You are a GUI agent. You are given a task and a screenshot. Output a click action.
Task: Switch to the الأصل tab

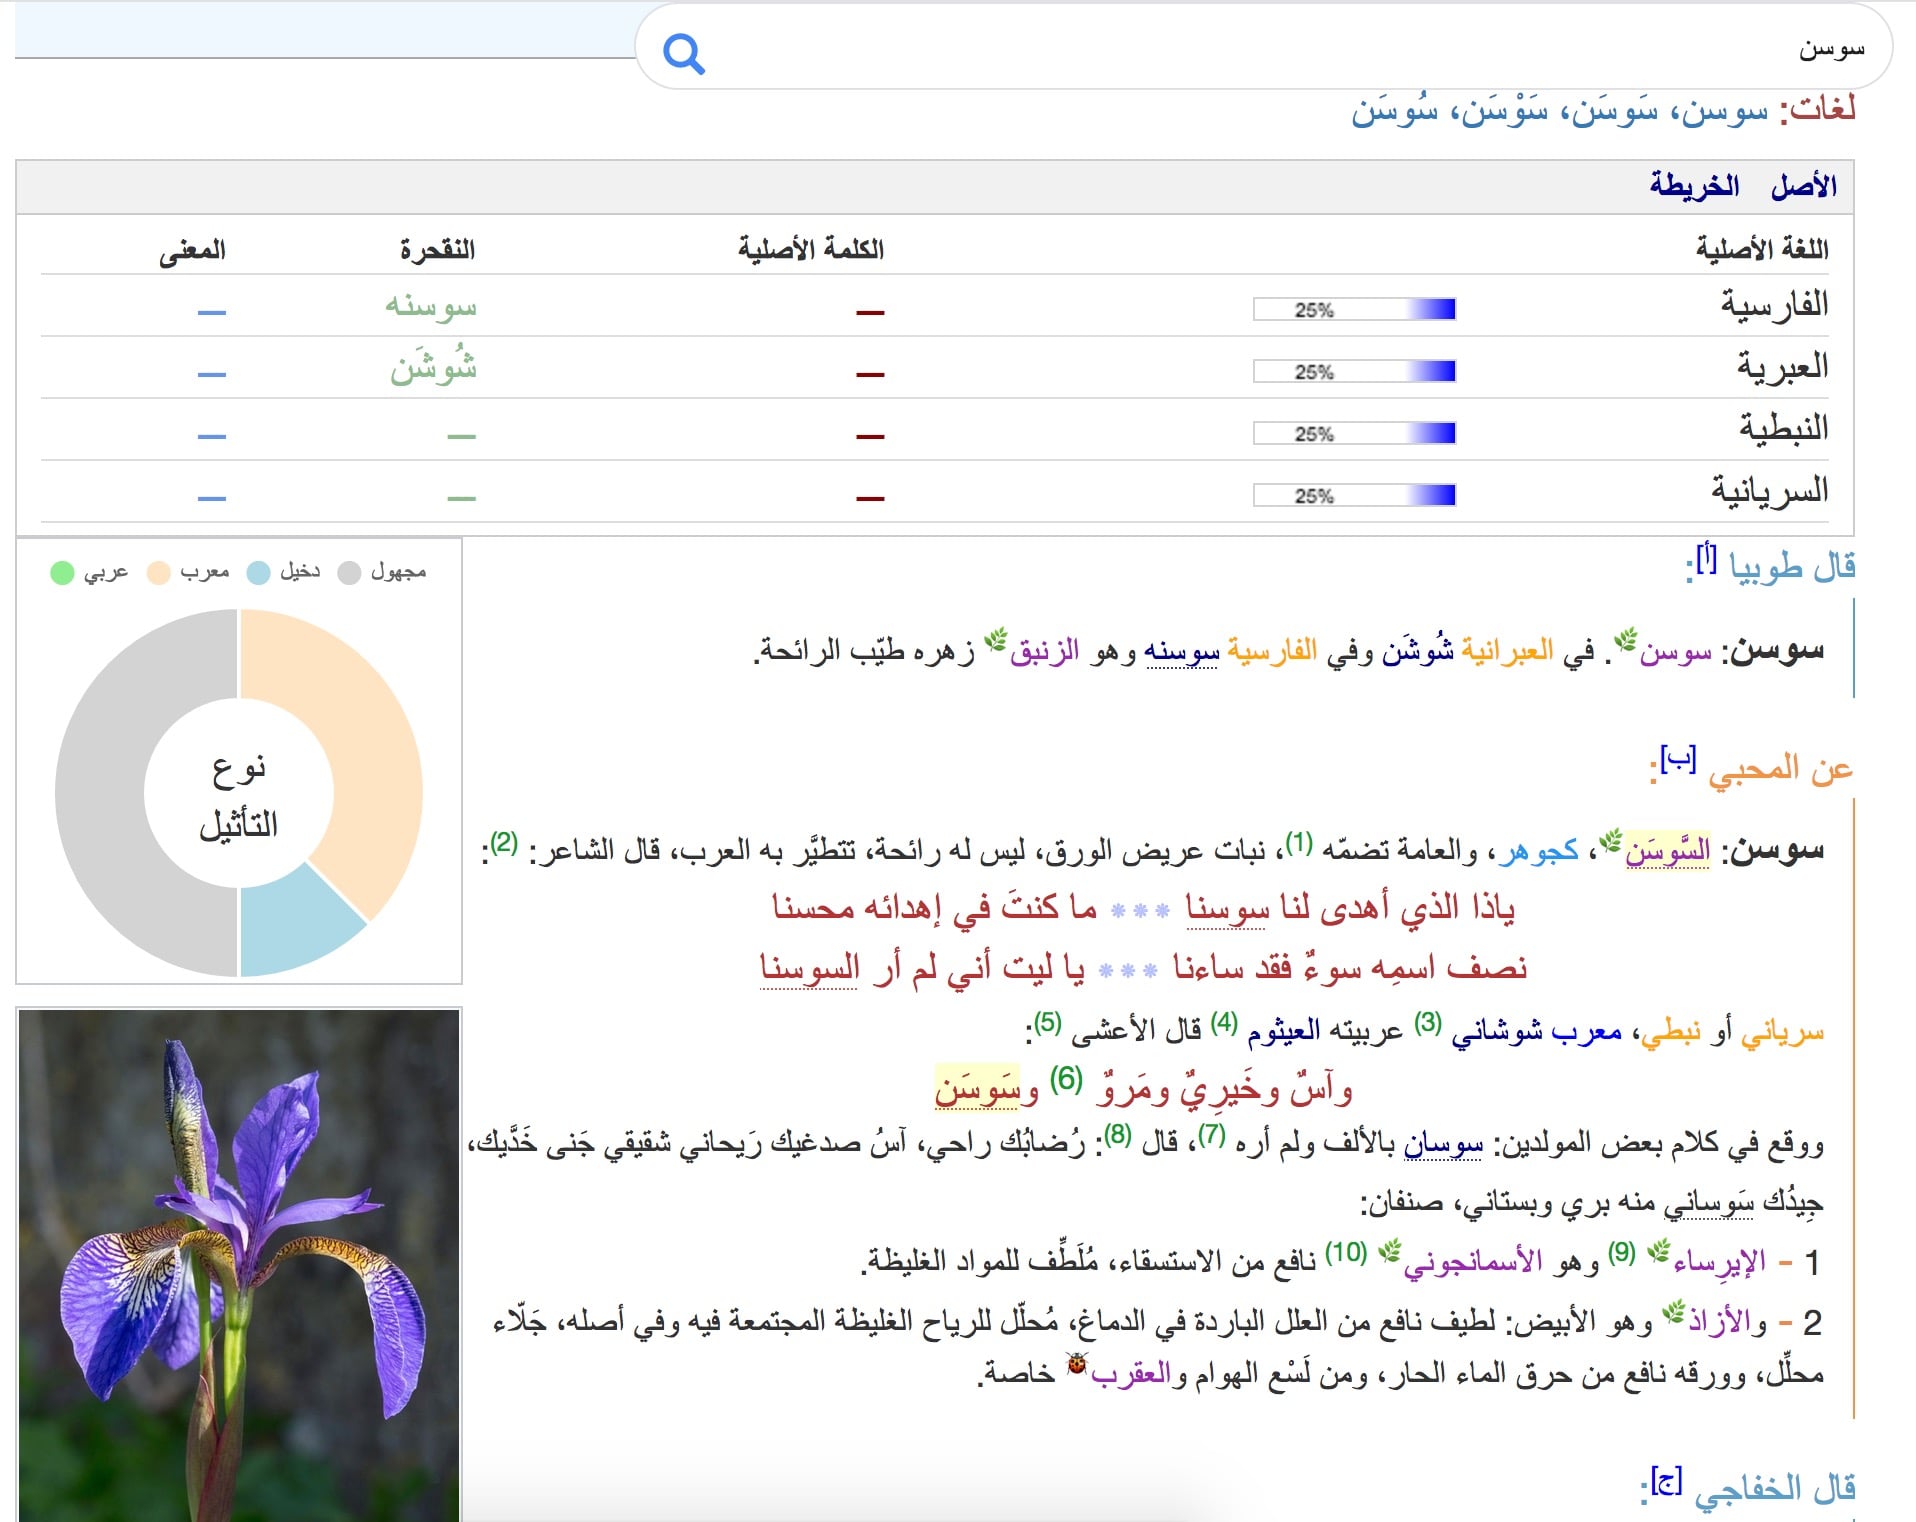(1803, 186)
